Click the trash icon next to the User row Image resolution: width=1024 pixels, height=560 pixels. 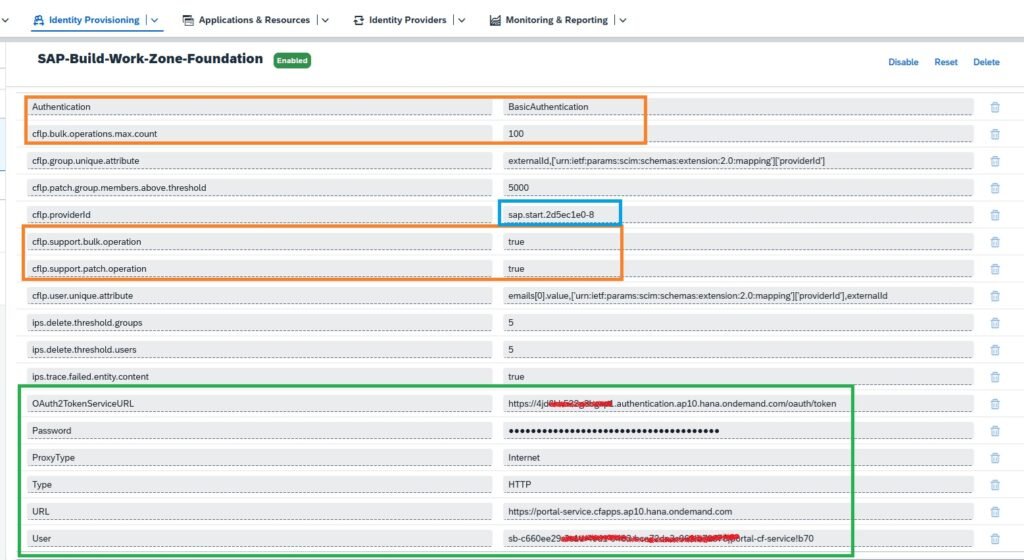(994, 539)
